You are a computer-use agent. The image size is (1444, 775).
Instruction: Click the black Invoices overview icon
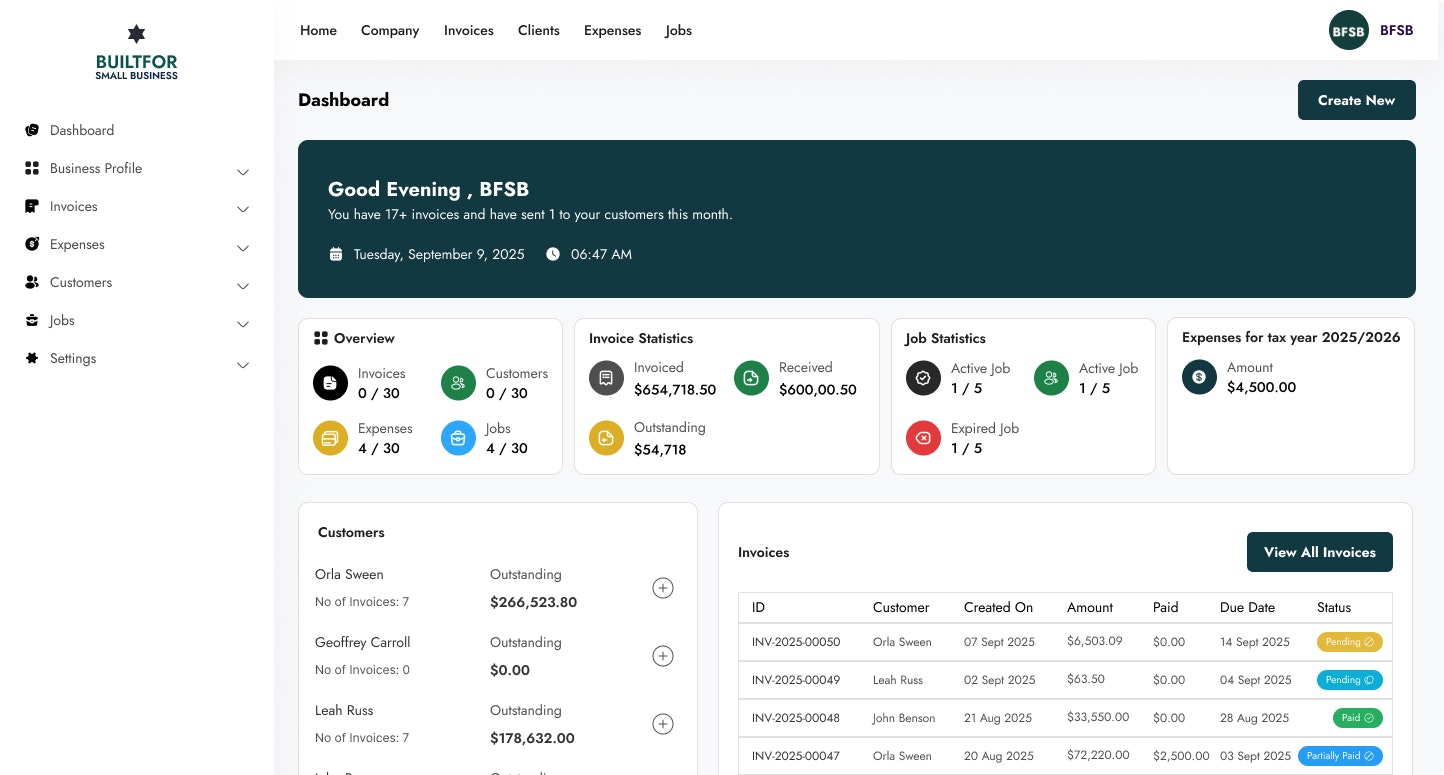point(330,383)
